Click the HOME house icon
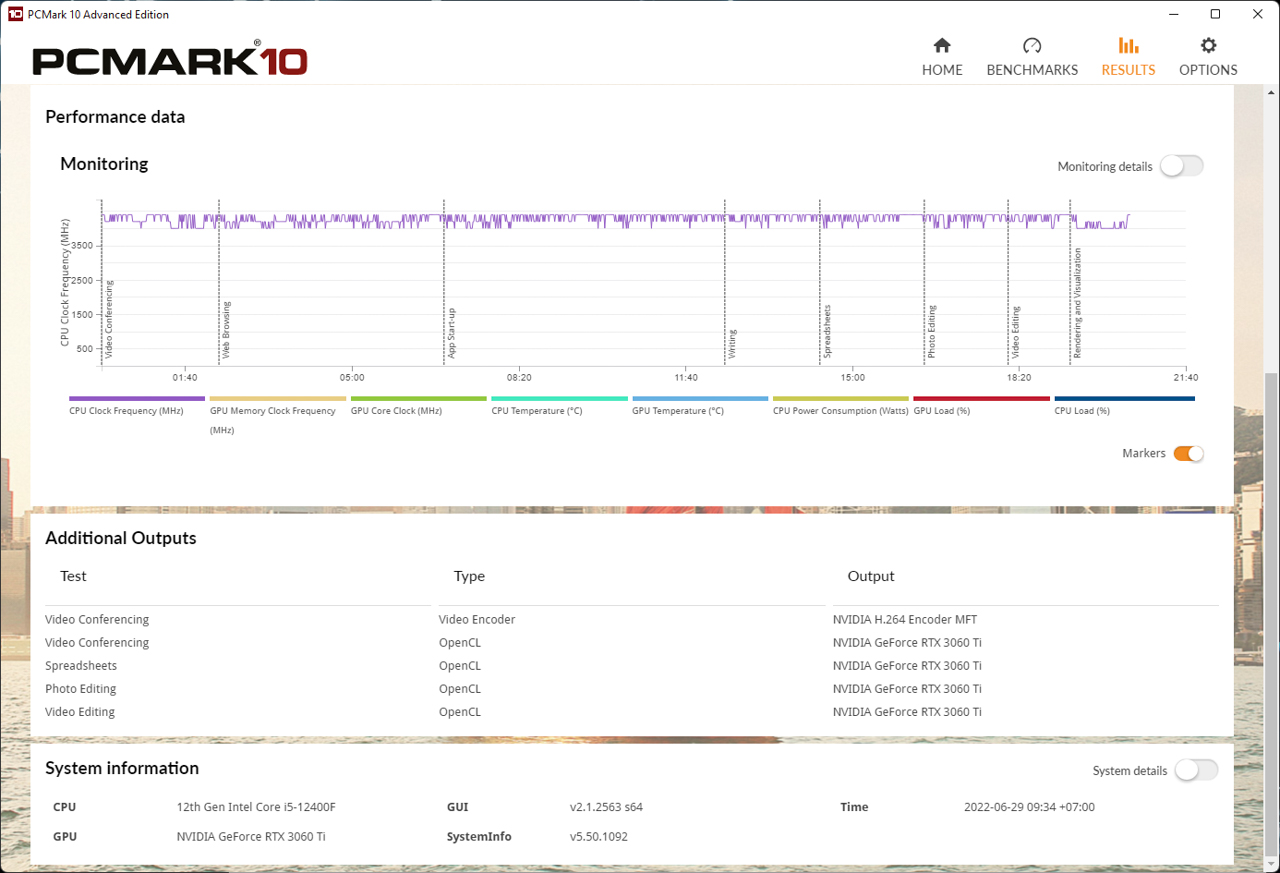The width and height of the screenshot is (1280, 873). point(942,46)
